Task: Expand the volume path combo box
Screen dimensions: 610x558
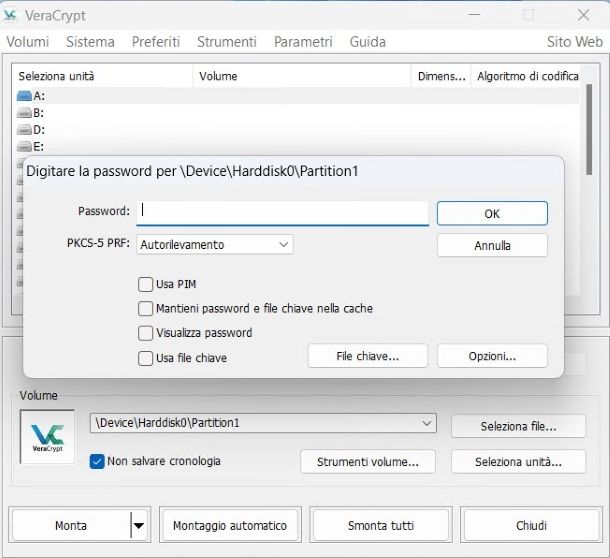Action: tap(427, 423)
